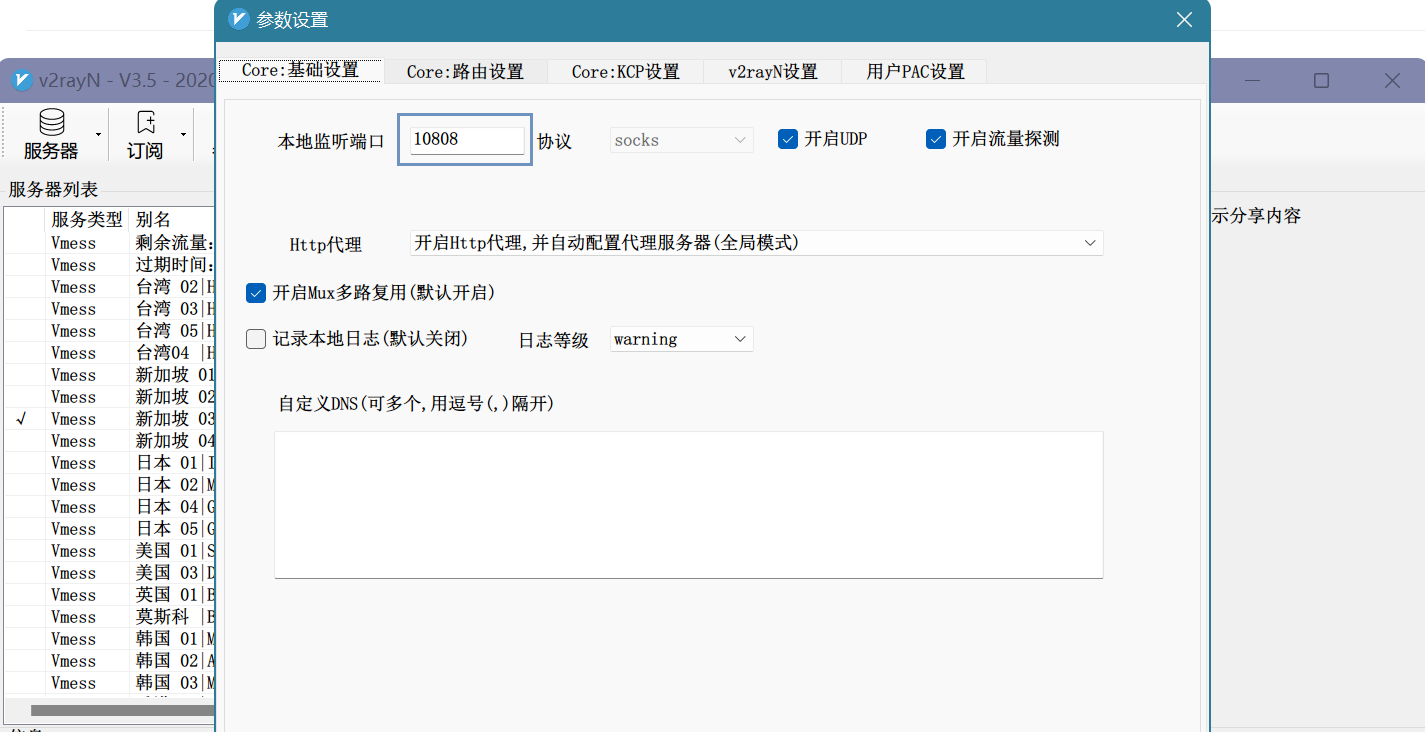Click the 服务类型 column header
This screenshot has height=732, width=1425.
[x=87, y=219]
